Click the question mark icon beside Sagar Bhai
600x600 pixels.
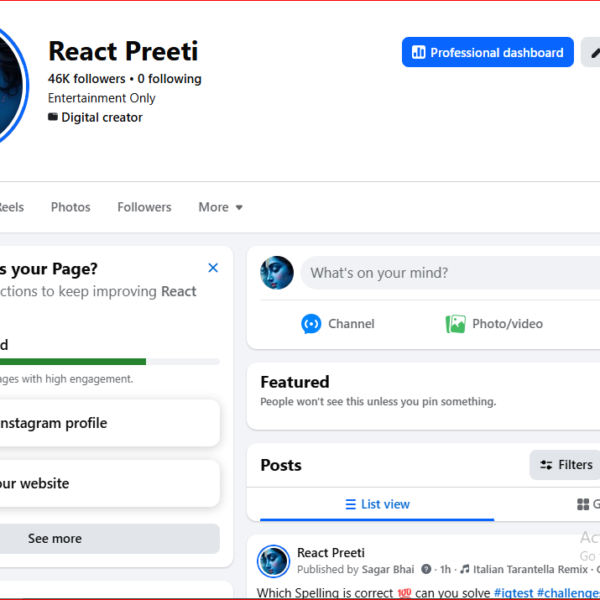coord(426,569)
